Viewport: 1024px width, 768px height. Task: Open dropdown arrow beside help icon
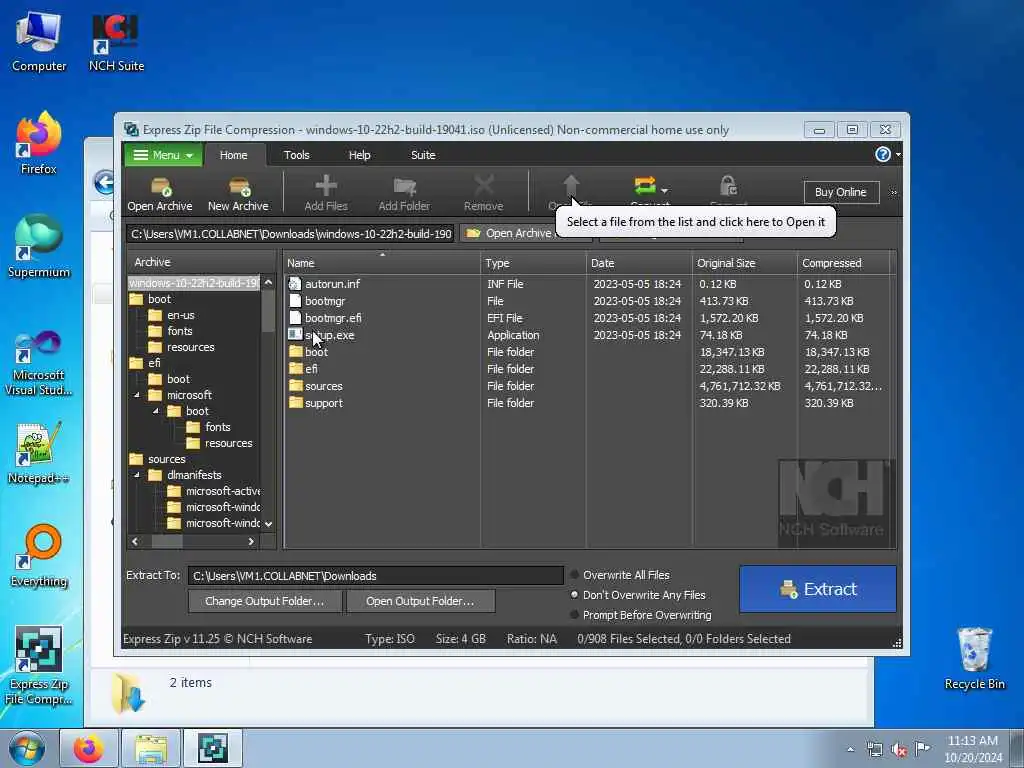pos(898,155)
